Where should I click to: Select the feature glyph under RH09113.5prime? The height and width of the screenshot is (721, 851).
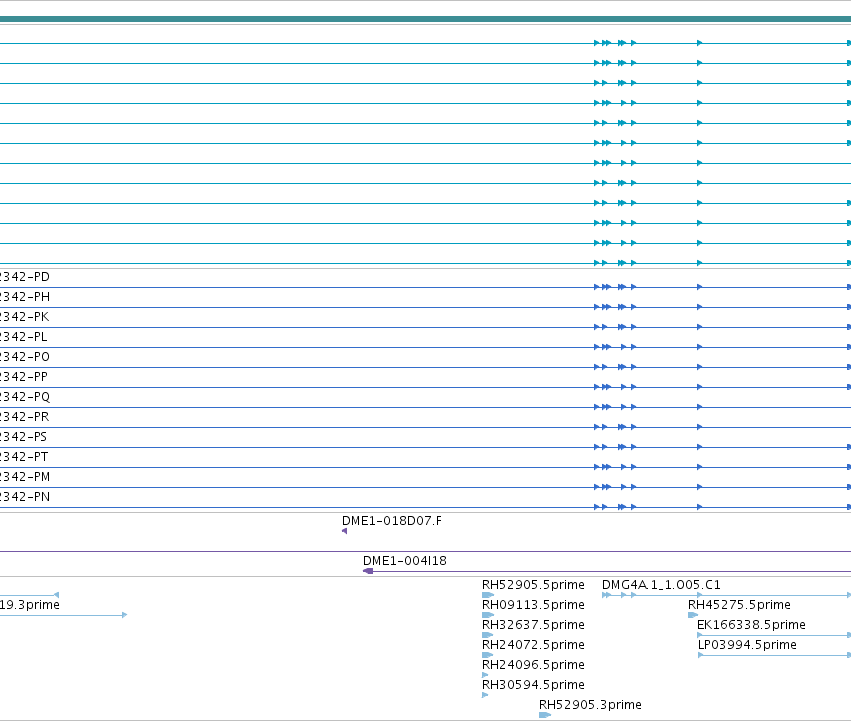488,615
